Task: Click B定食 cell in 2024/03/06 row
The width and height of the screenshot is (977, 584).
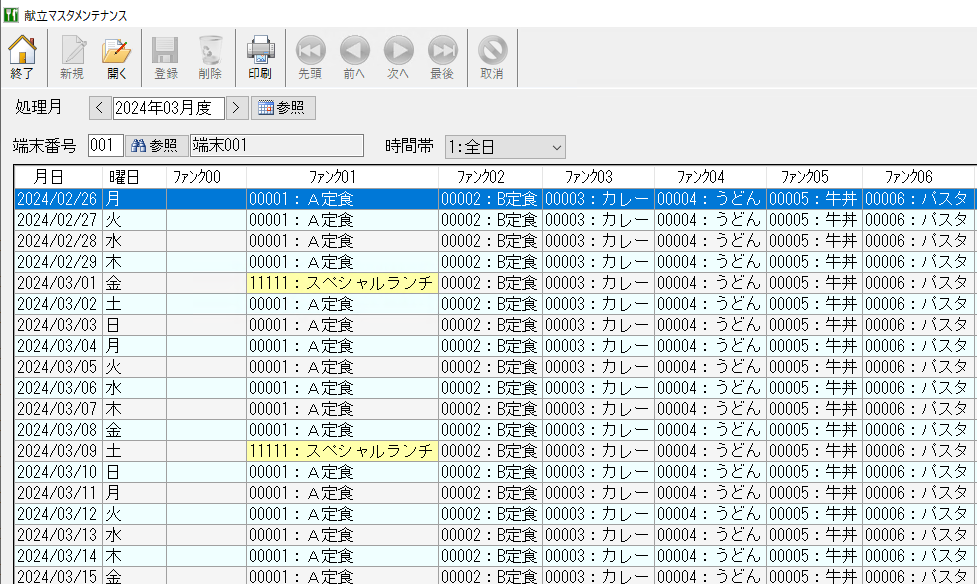Action: (x=490, y=388)
